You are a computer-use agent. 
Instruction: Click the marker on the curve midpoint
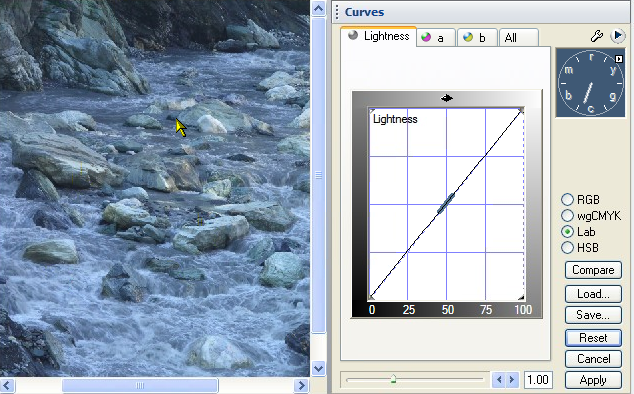[446, 203]
